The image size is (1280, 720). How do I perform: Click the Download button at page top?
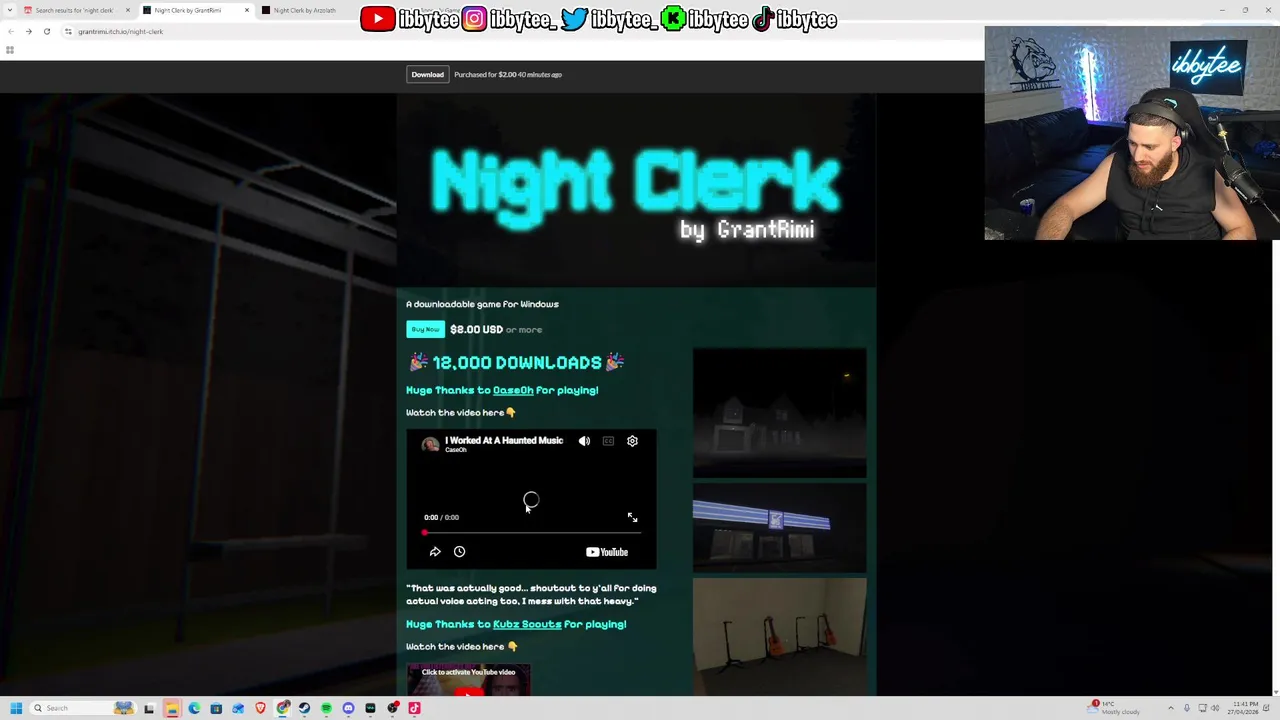pyautogui.click(x=427, y=74)
